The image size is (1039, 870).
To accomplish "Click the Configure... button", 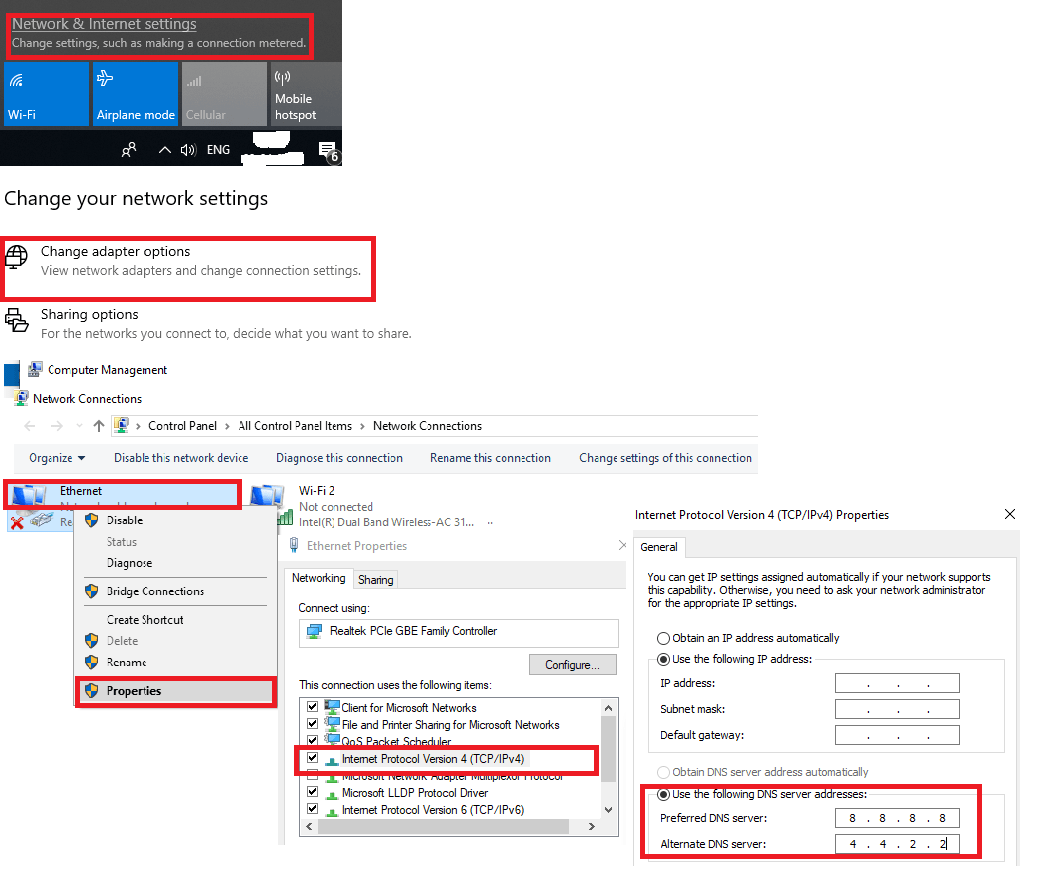I will (573, 666).
